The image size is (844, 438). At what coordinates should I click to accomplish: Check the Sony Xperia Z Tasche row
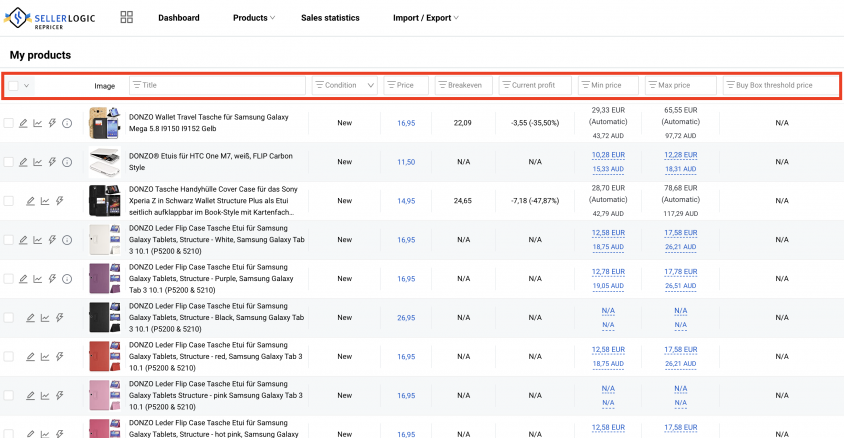[9, 201]
